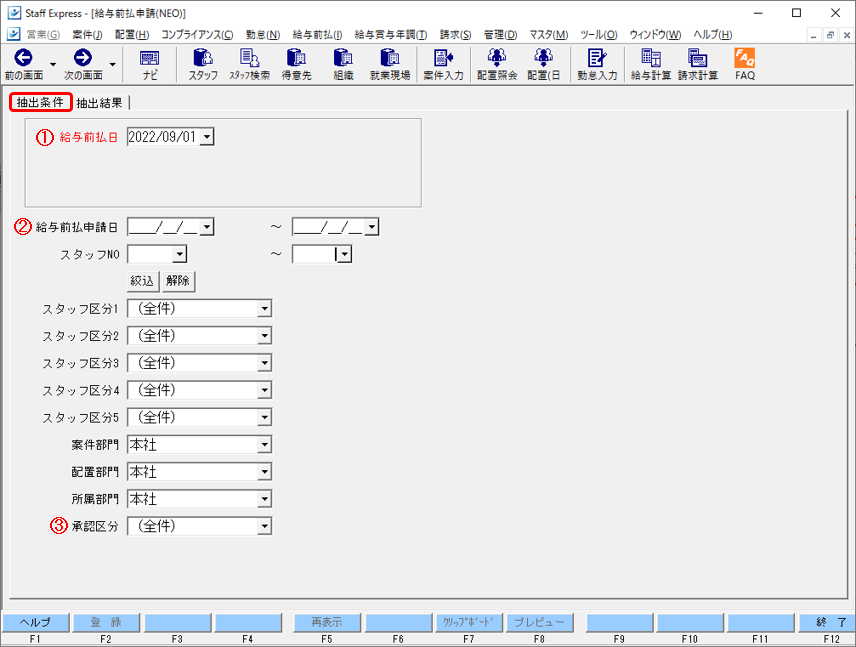The height and width of the screenshot is (647, 856).
Task: Click the 再表示 F5 function button
Action: tap(326, 622)
